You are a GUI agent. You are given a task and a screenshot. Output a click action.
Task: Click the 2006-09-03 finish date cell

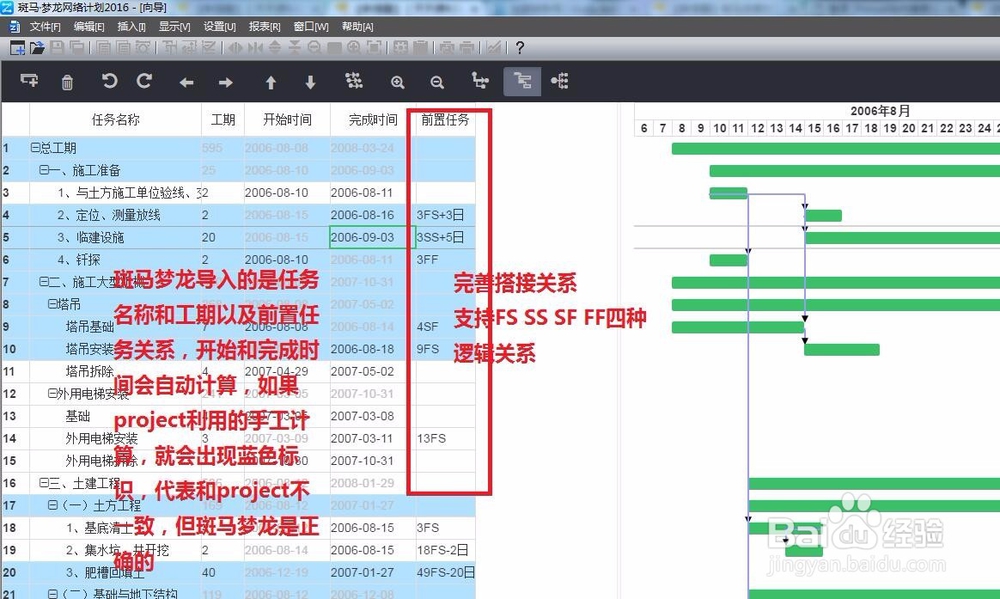372,237
